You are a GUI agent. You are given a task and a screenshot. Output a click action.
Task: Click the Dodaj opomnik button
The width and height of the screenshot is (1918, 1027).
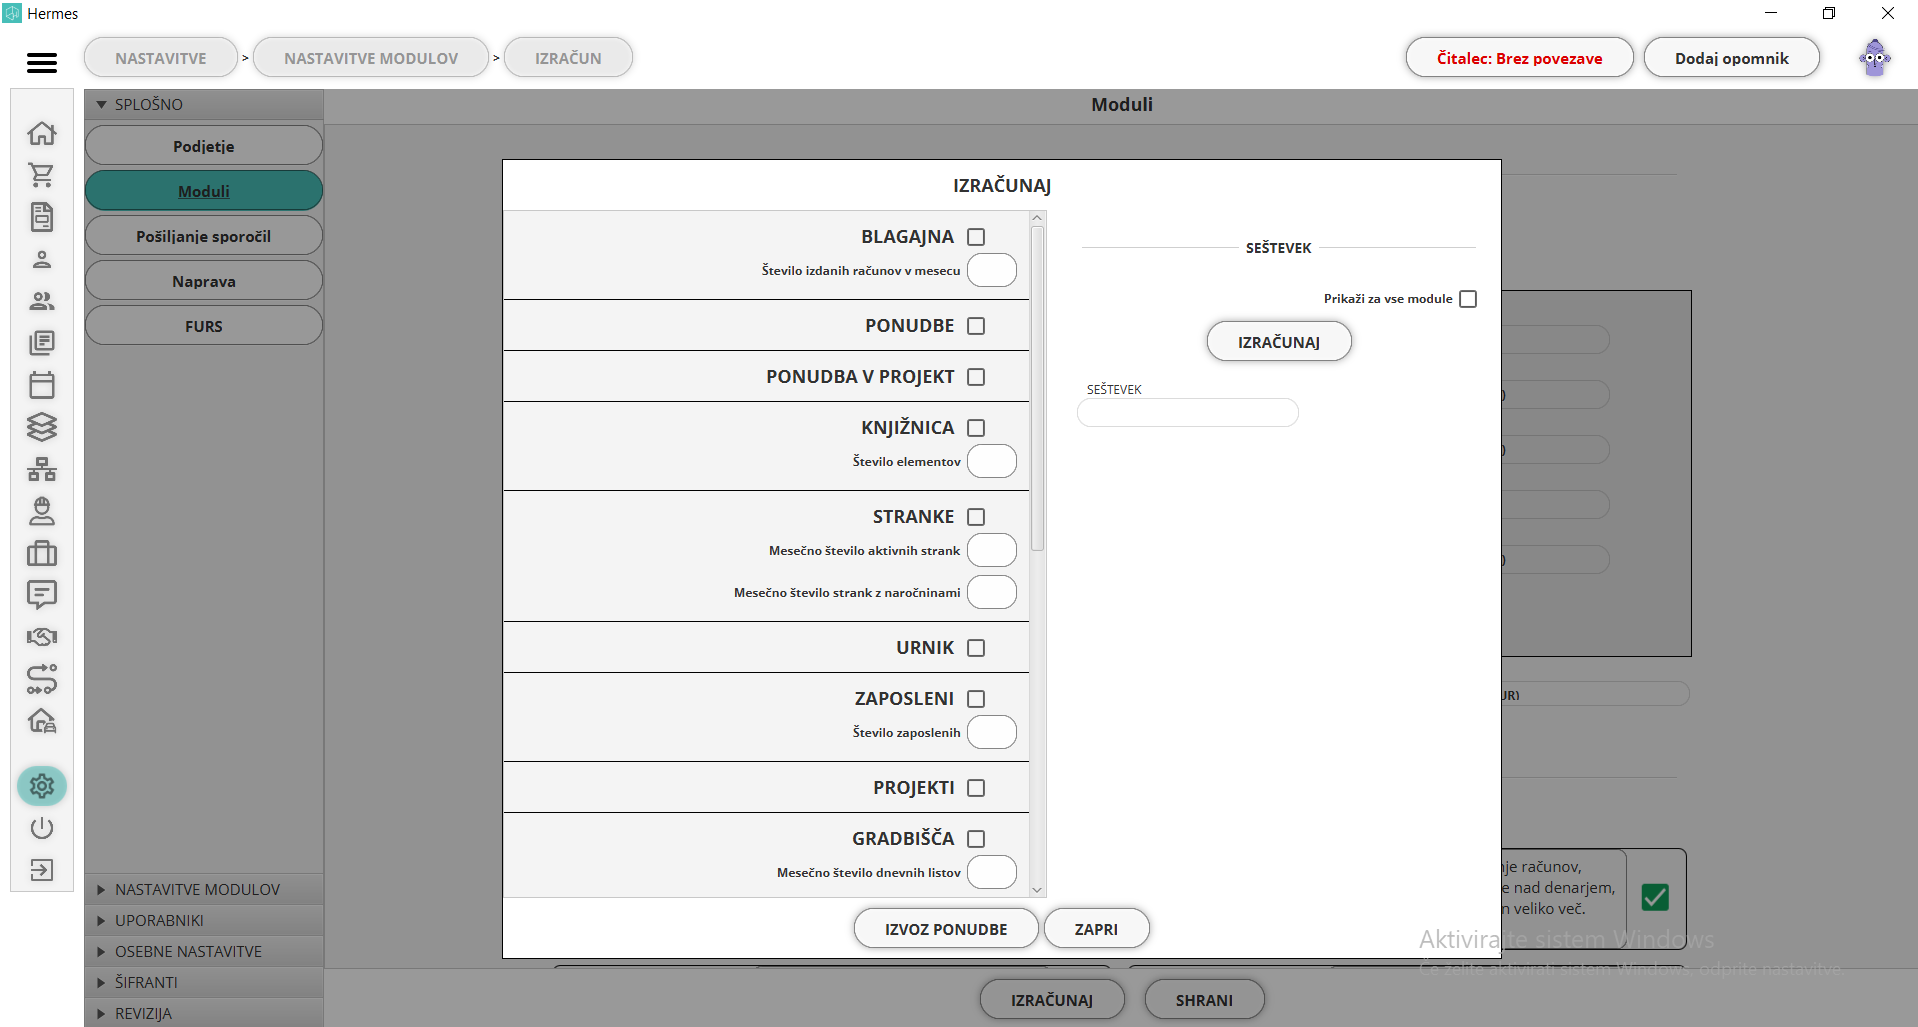pos(1732,58)
